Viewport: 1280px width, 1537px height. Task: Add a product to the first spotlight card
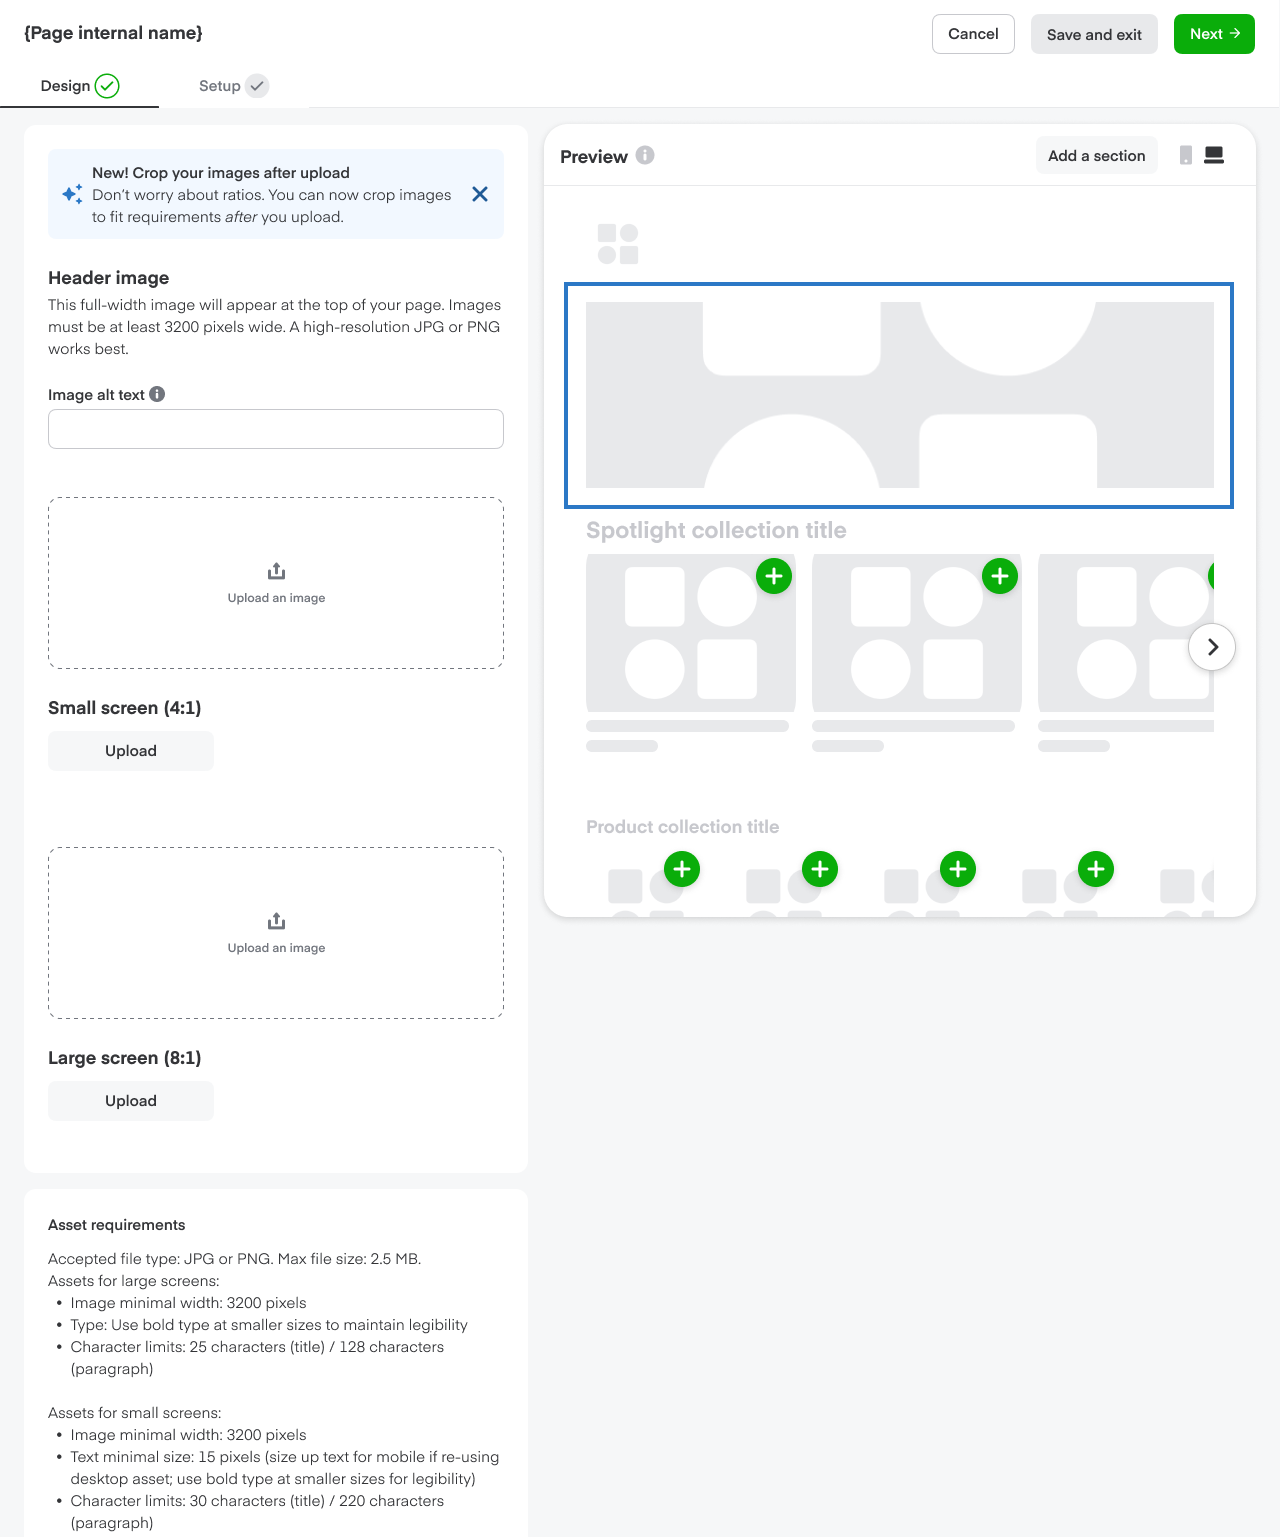click(x=773, y=576)
